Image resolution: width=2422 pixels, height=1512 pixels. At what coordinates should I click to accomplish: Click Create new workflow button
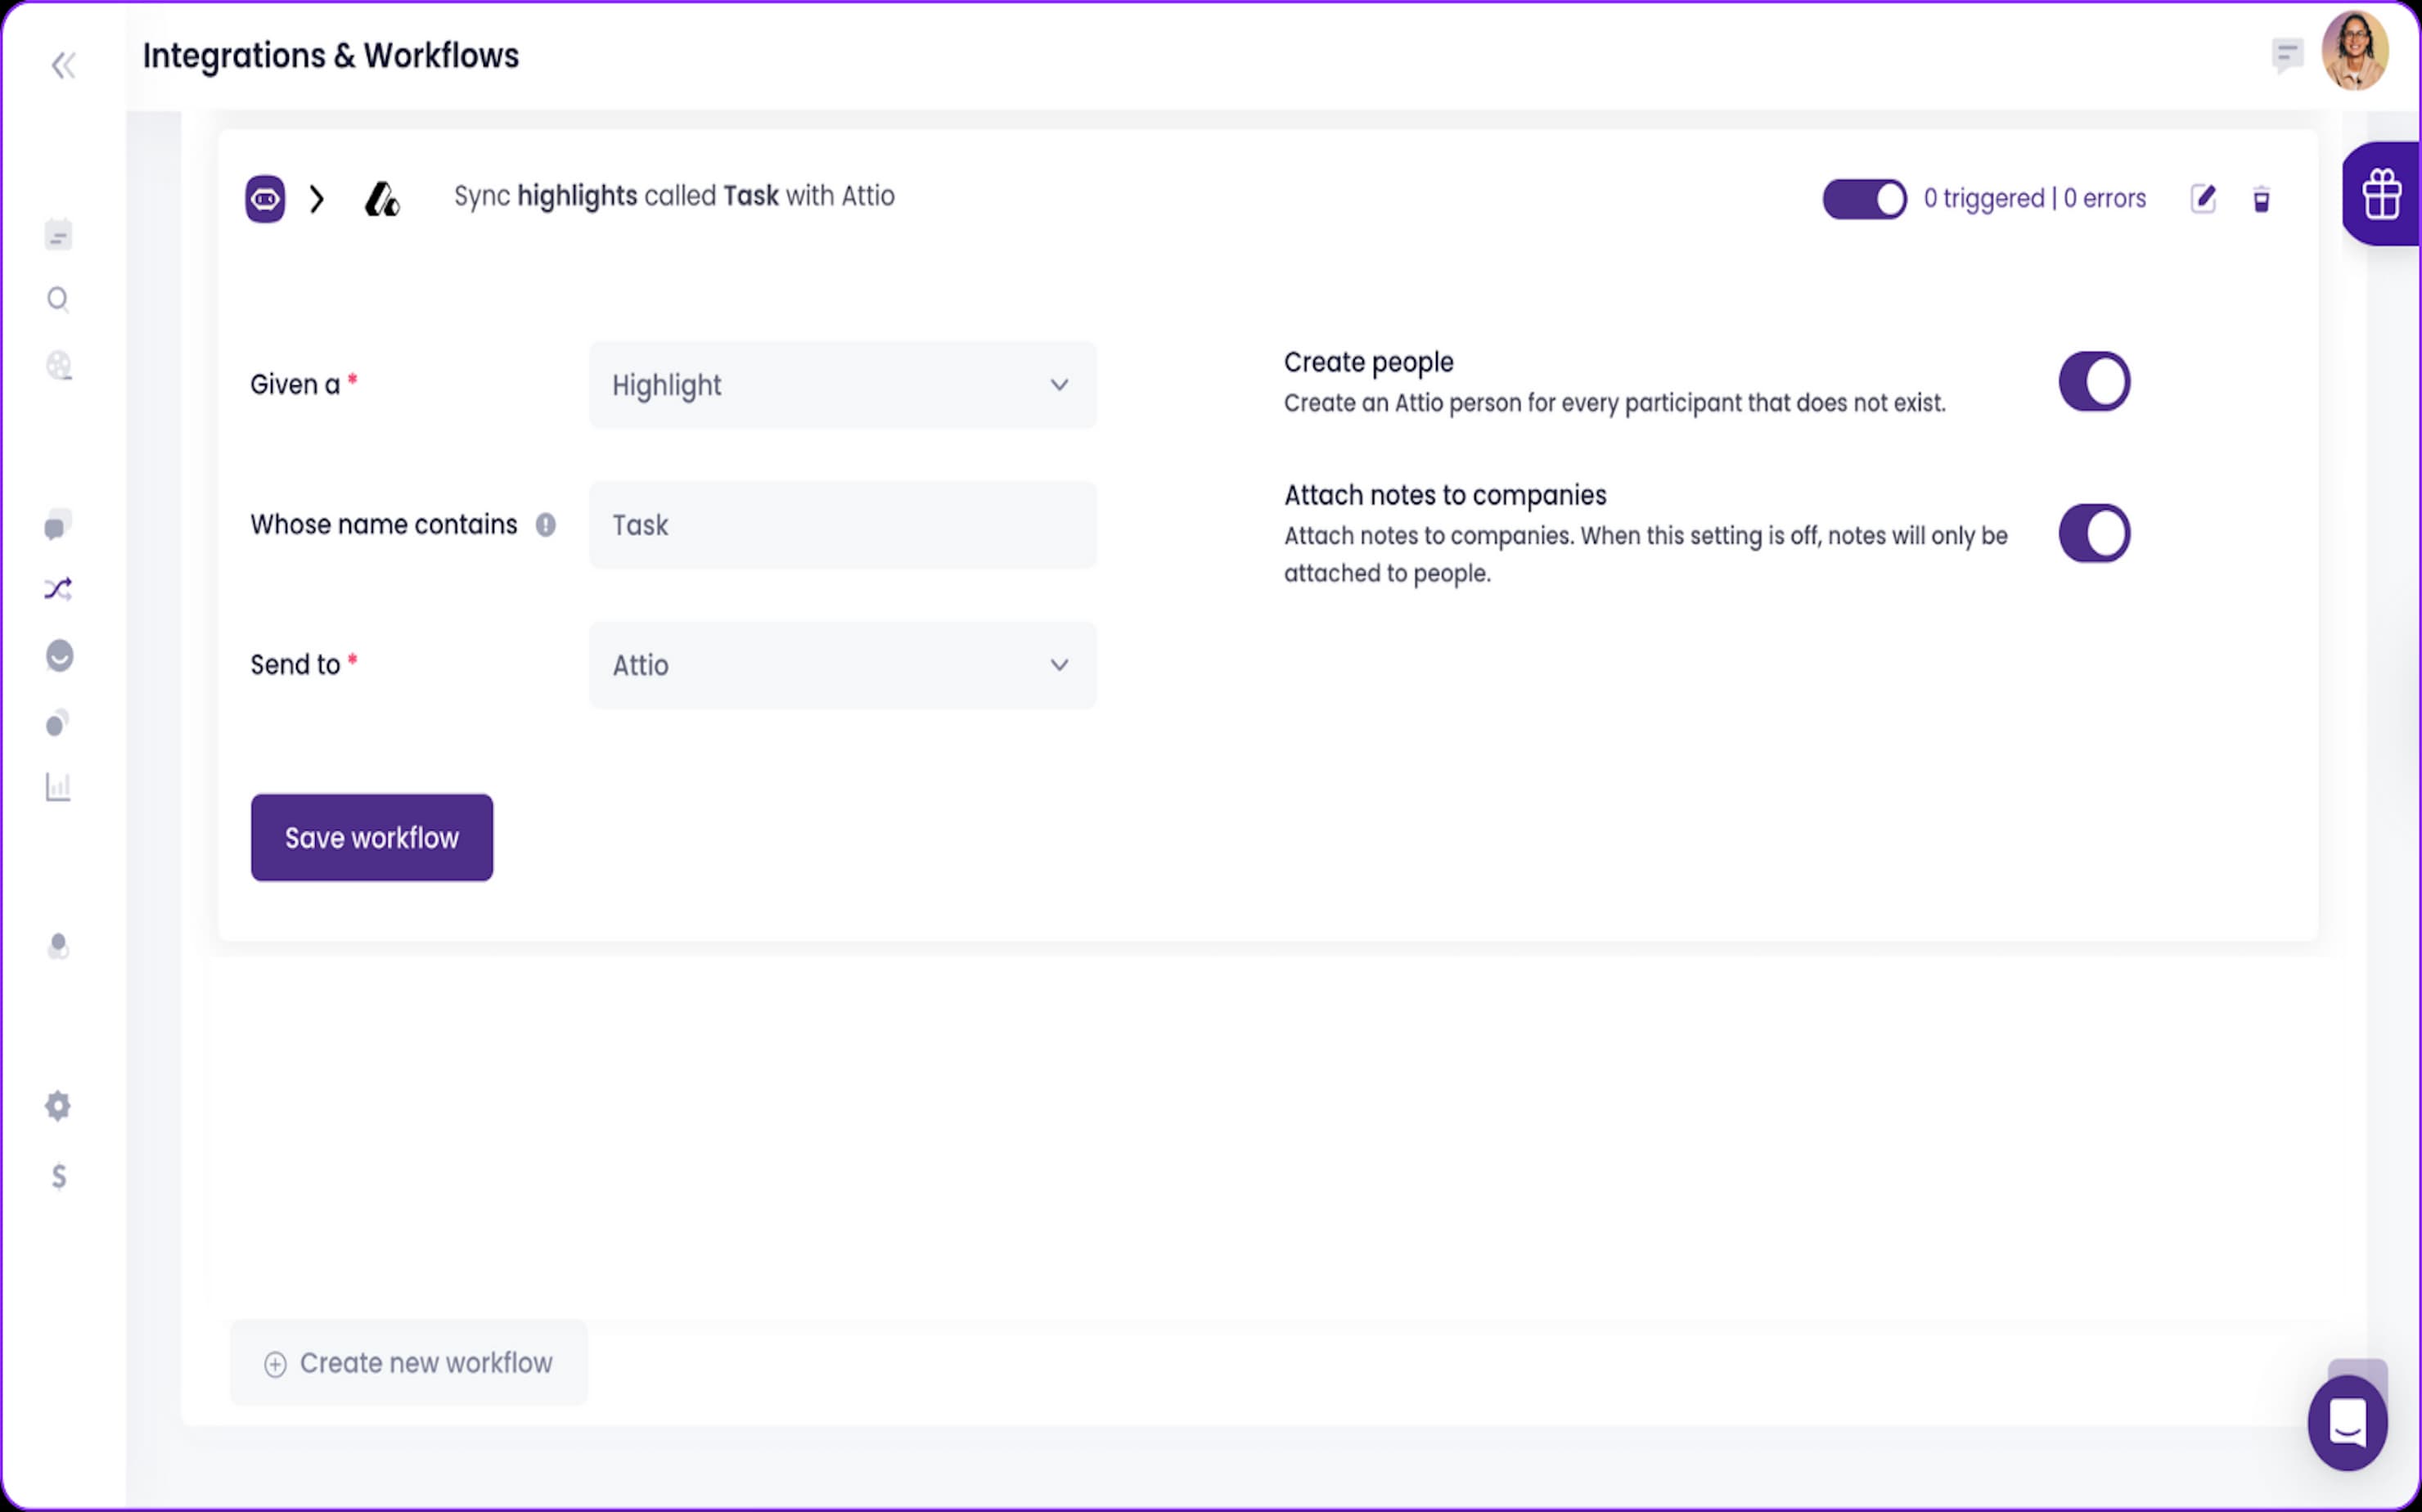tap(409, 1362)
